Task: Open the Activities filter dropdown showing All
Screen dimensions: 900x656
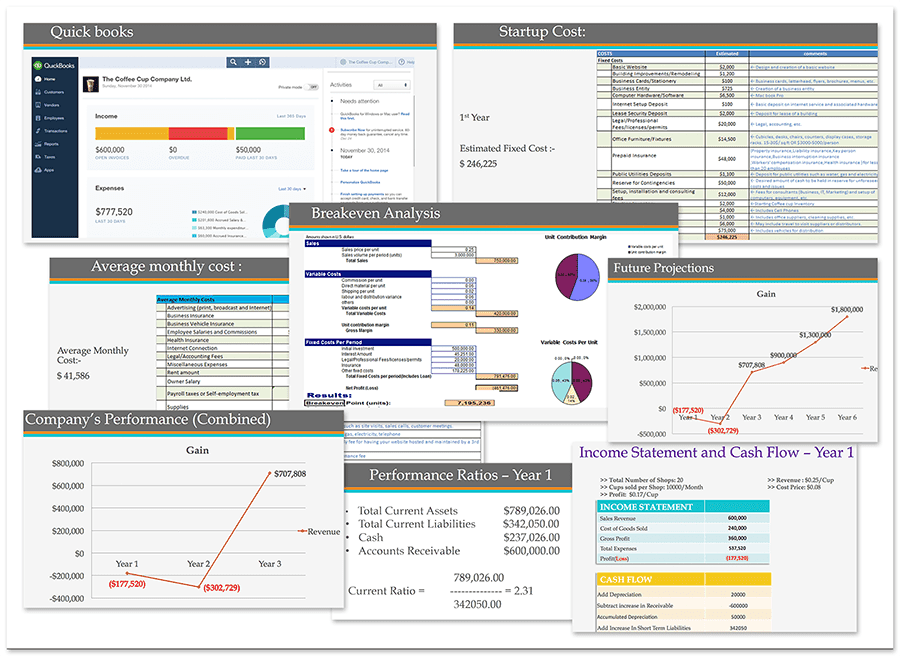Action: [392, 86]
